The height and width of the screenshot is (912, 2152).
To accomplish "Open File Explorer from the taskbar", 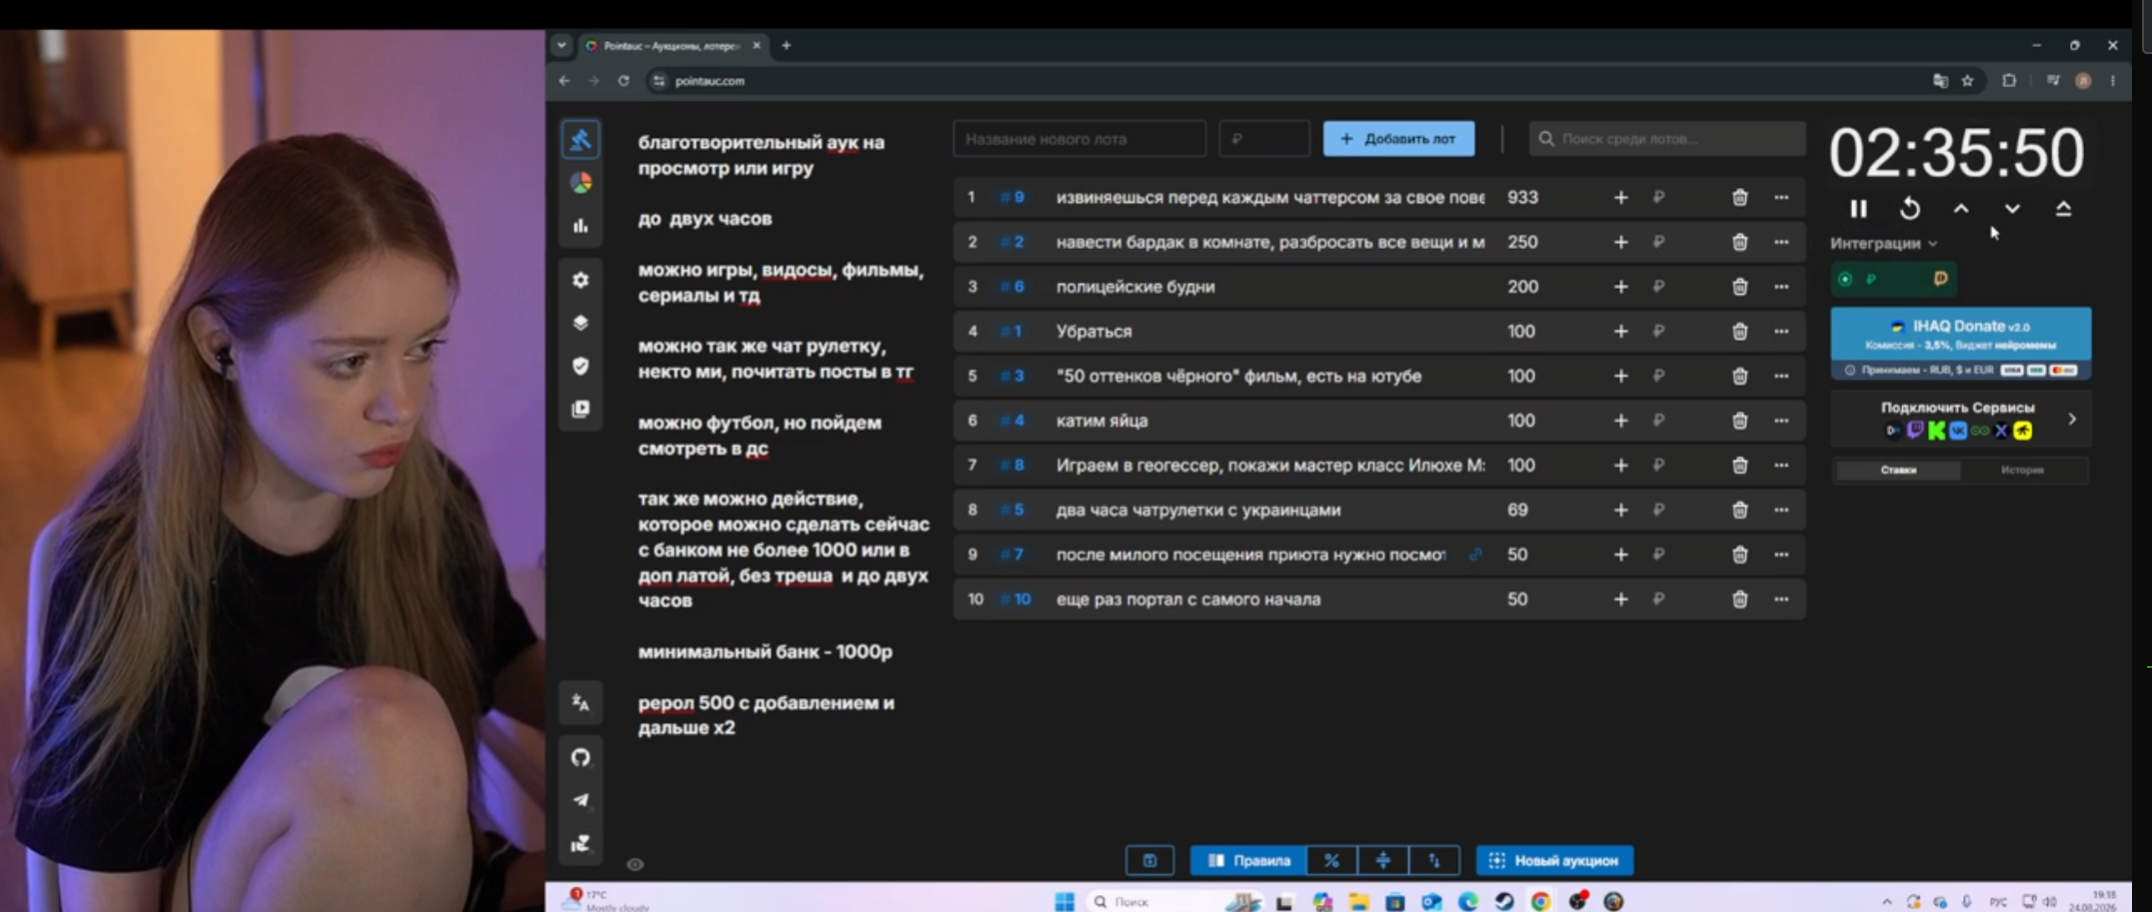I will click(x=1358, y=902).
